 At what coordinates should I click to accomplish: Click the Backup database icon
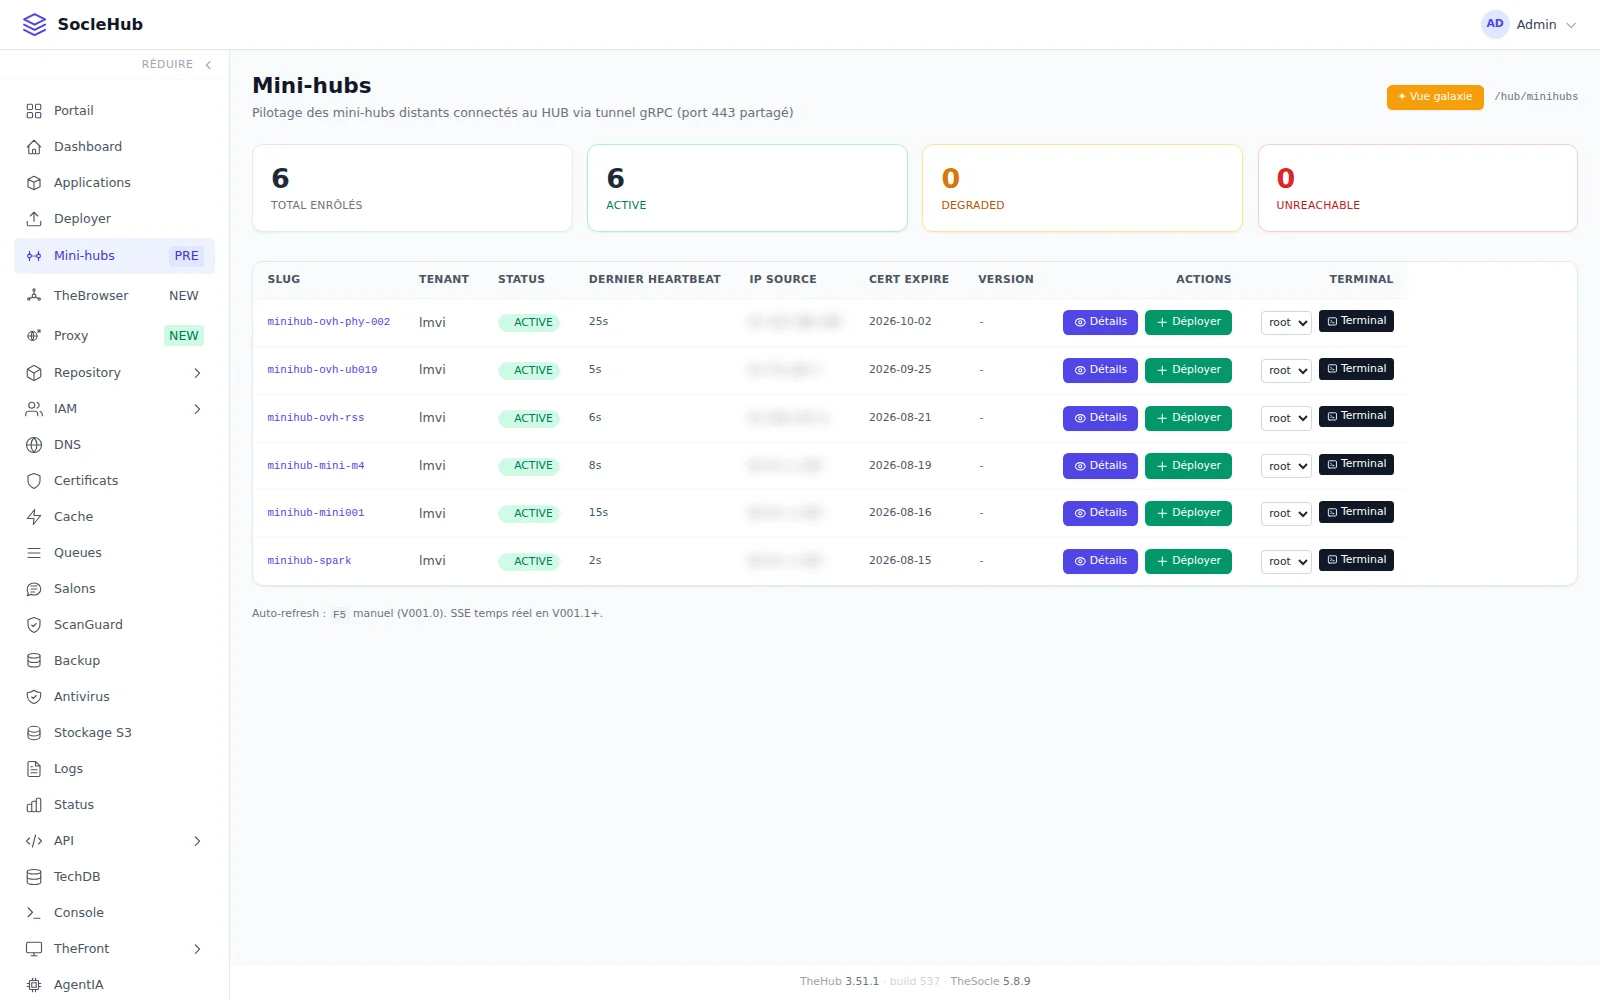coord(34,661)
